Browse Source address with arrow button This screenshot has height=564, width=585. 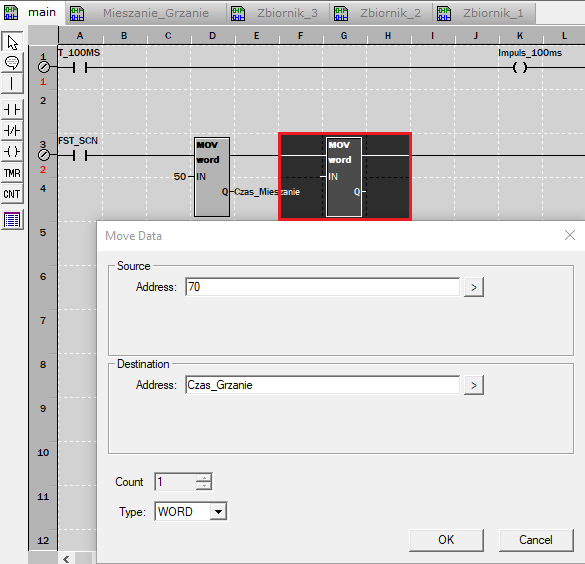tap(474, 287)
